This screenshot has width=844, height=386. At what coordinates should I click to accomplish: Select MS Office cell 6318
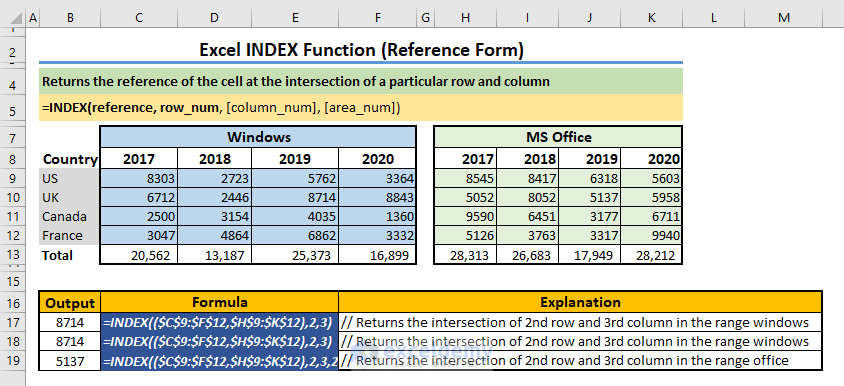pyautogui.click(x=589, y=178)
